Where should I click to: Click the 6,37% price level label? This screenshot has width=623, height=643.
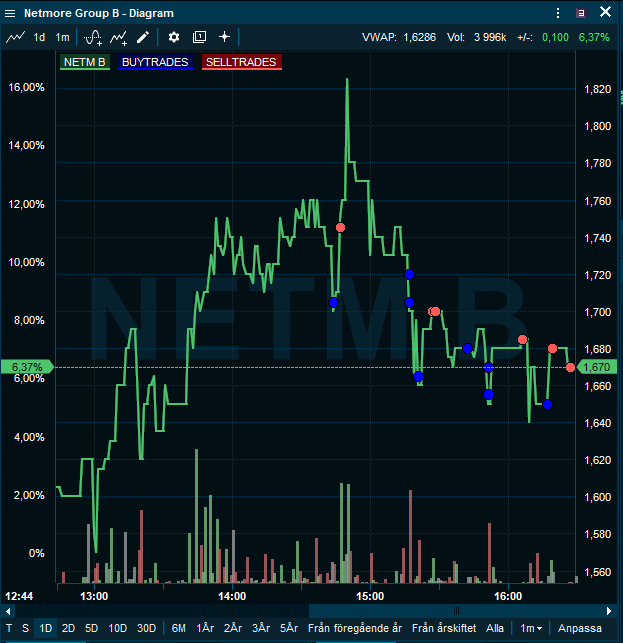[27, 367]
